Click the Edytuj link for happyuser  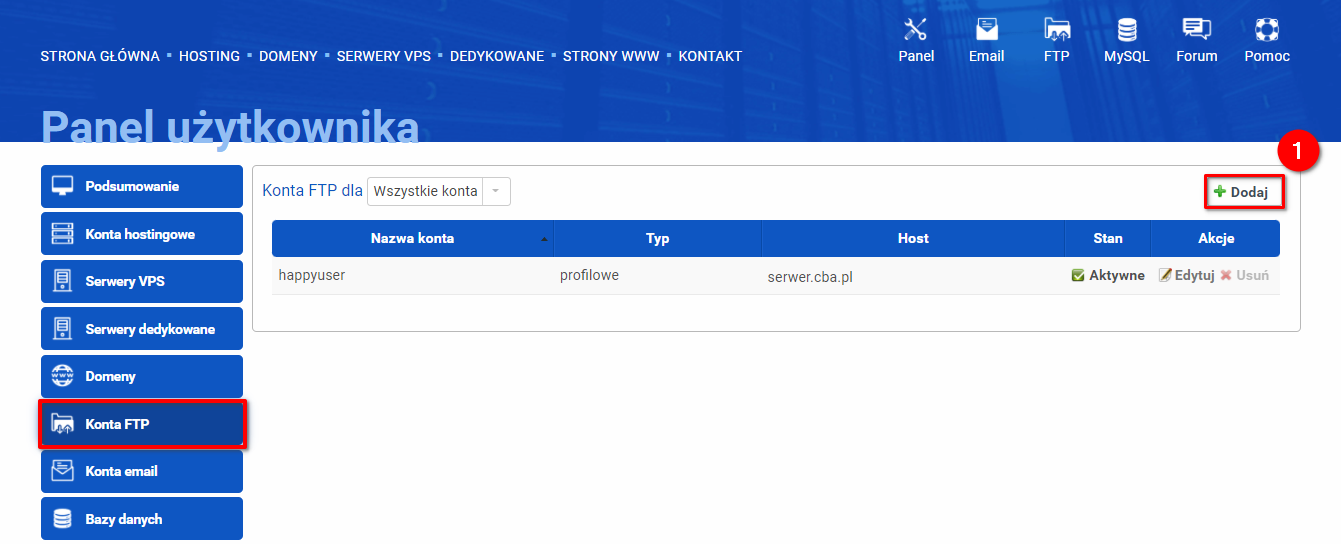pyautogui.click(x=1194, y=275)
